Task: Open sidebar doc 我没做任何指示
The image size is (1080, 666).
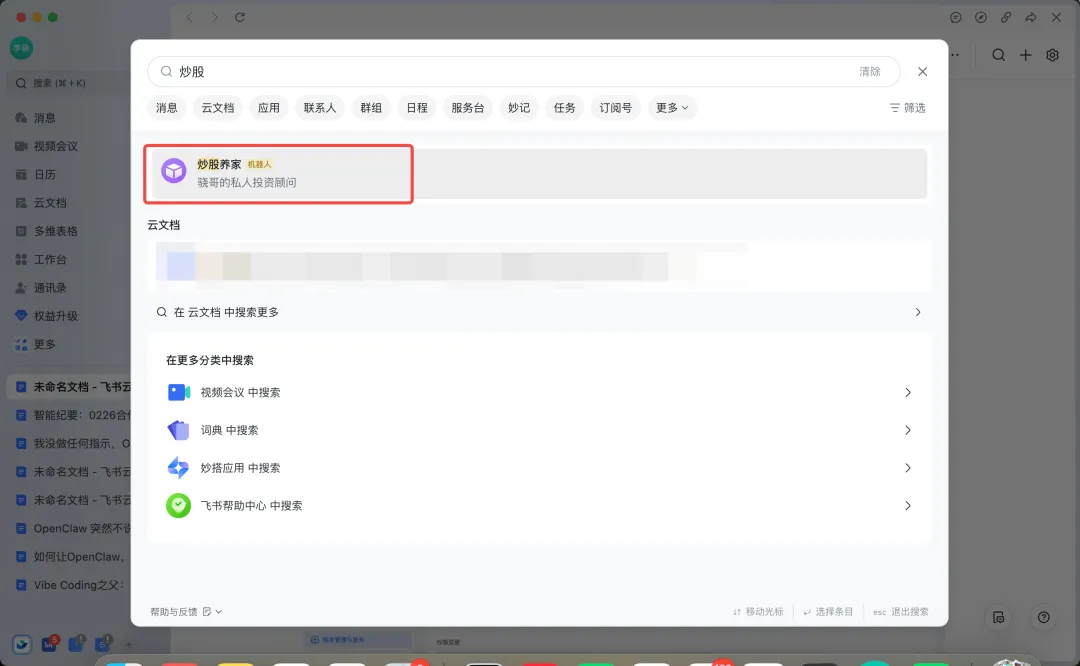Action: coord(72,443)
